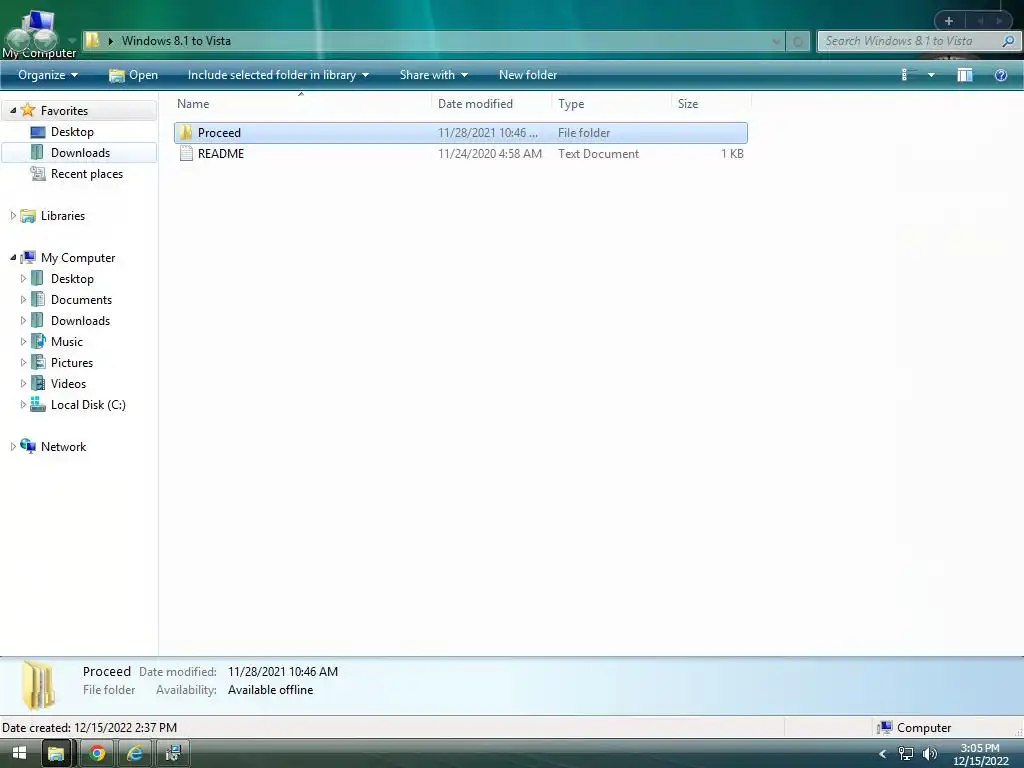Viewport: 1024px width, 768px height.
Task: Expand Local Disk (C:) node
Action: tap(24, 404)
